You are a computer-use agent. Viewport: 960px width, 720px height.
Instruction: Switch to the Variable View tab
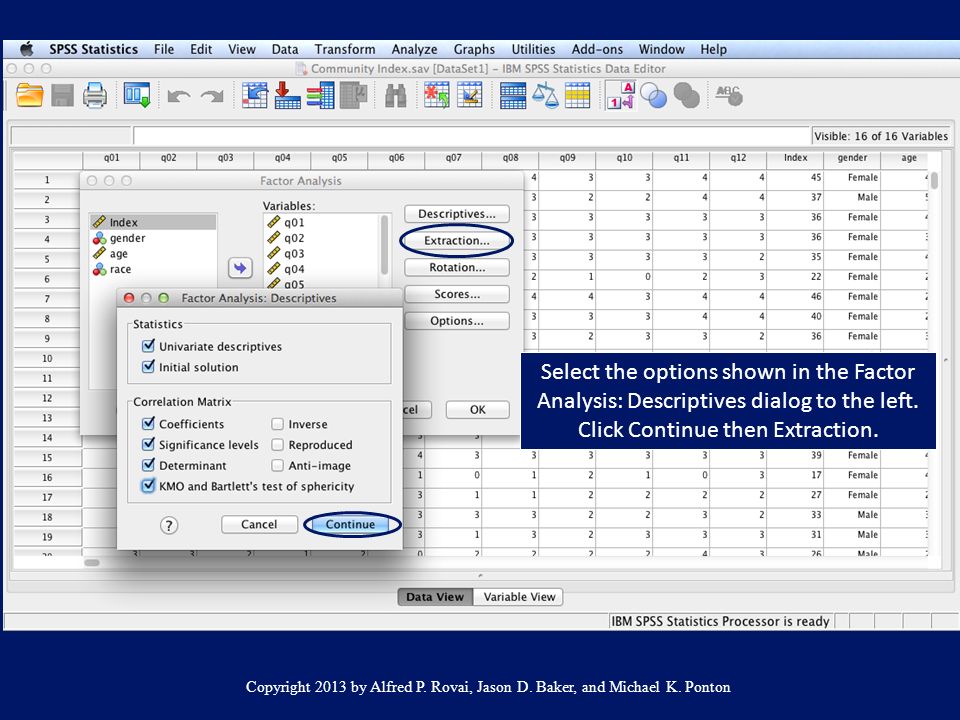[x=519, y=596]
